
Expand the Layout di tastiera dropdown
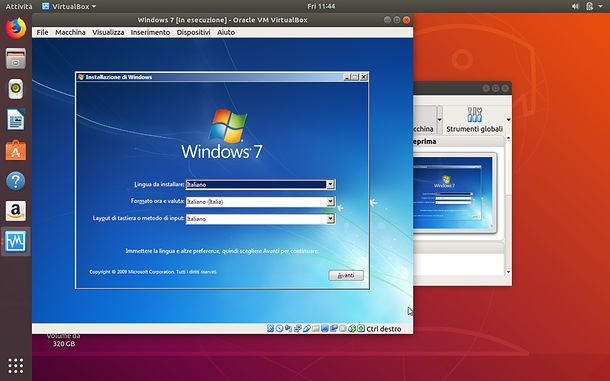click(330, 219)
